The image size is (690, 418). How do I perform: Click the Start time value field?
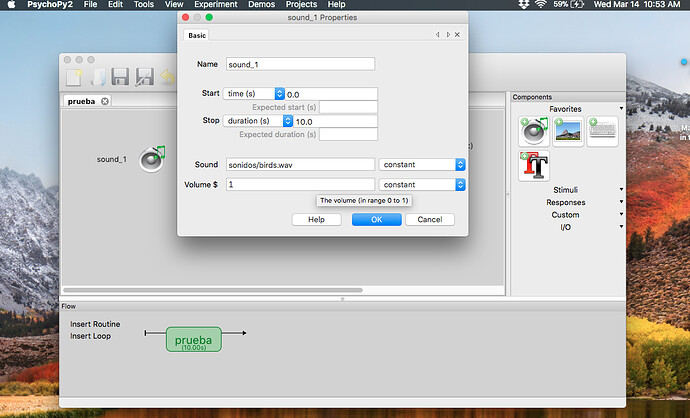pyautogui.click(x=331, y=94)
